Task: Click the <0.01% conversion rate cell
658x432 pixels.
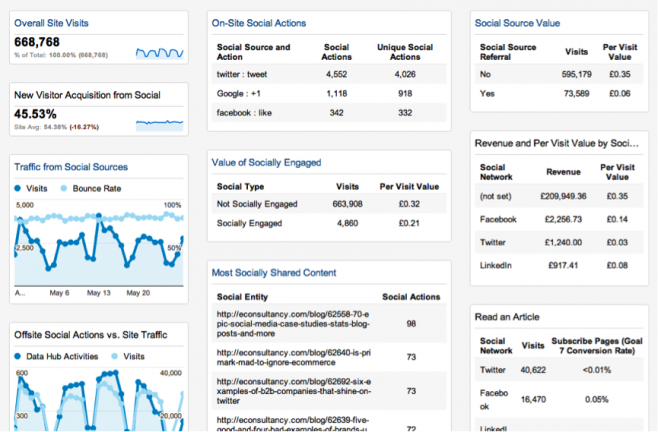Action: [597, 370]
